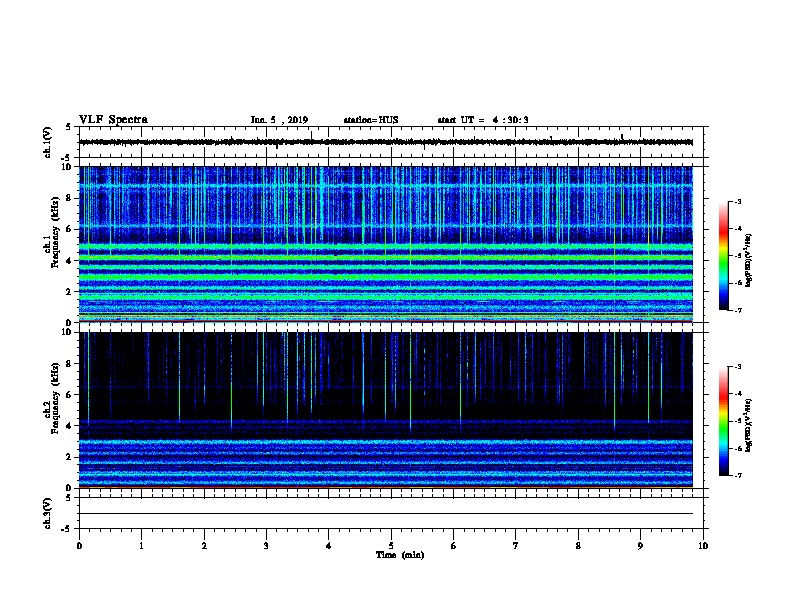The image size is (792, 612).
Task: Click the ch.1 colorbar log(PSD) unit label
Action: click(748, 260)
